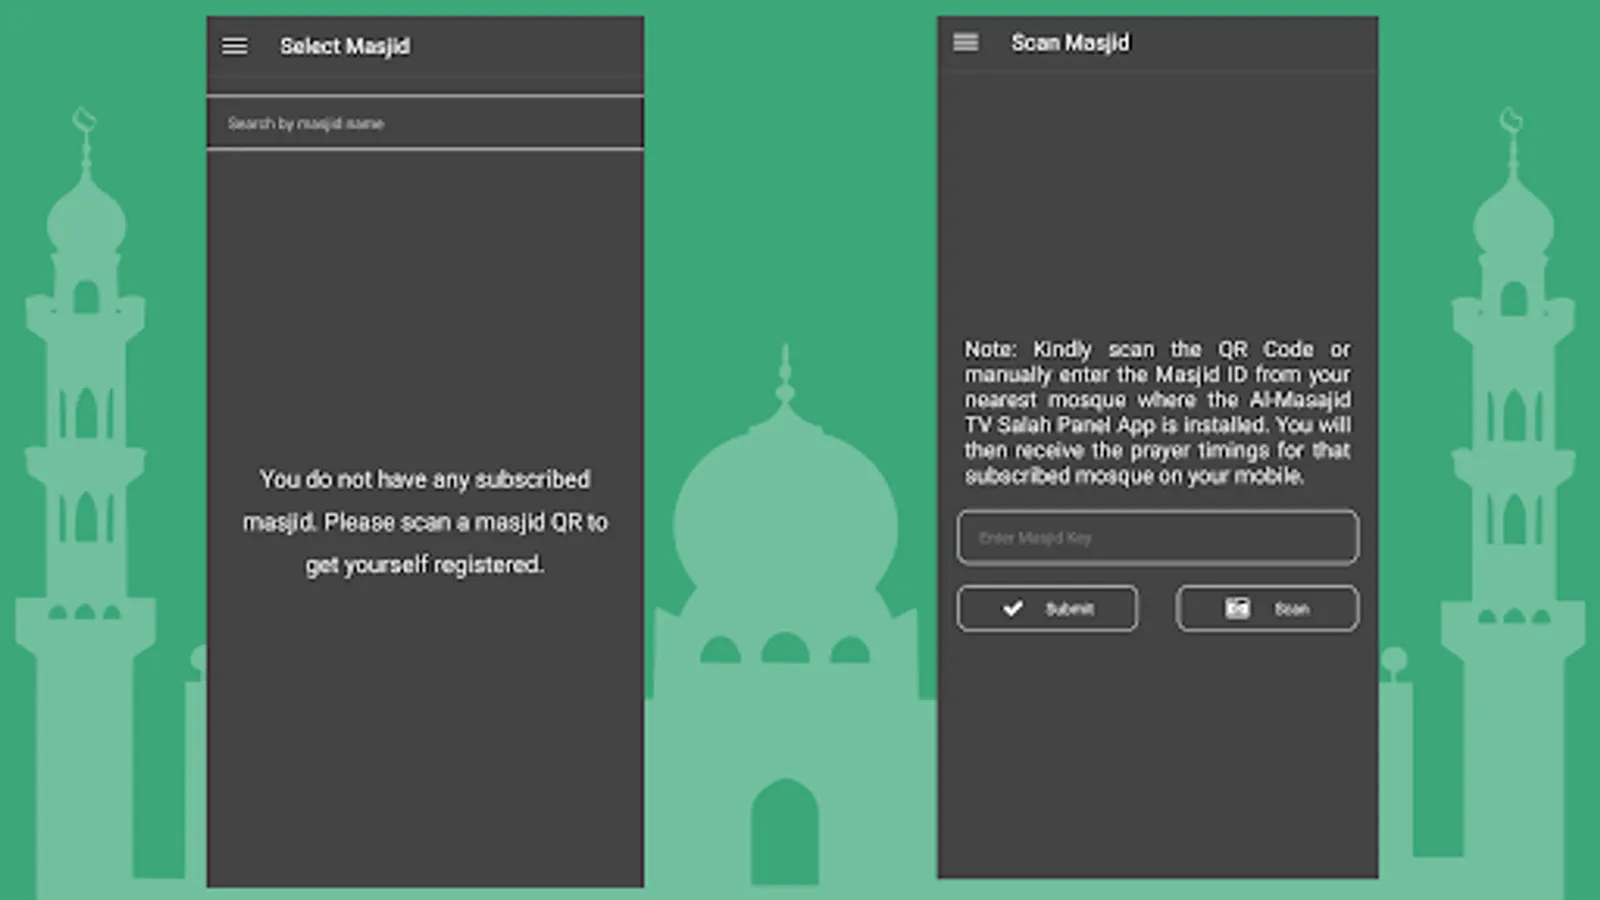
Task: Select the Scan Masjid title bar
Action: [x=1070, y=42]
